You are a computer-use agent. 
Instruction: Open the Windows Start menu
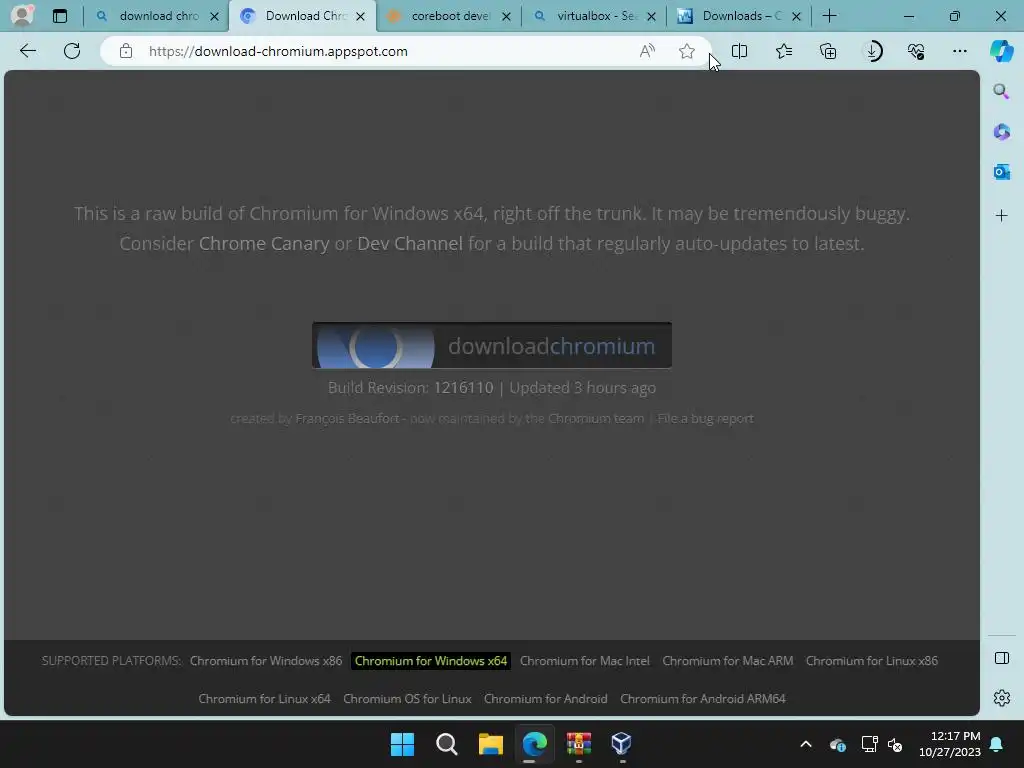402,744
